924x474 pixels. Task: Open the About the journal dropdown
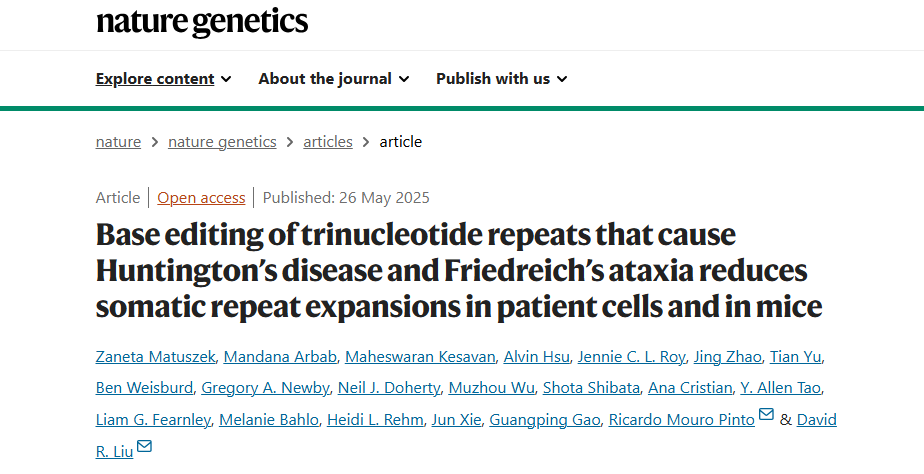tap(333, 78)
